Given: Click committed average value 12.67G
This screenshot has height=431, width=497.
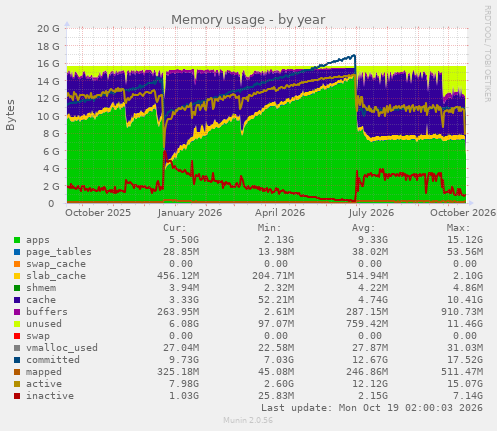Looking at the screenshot, I should (370, 360).
